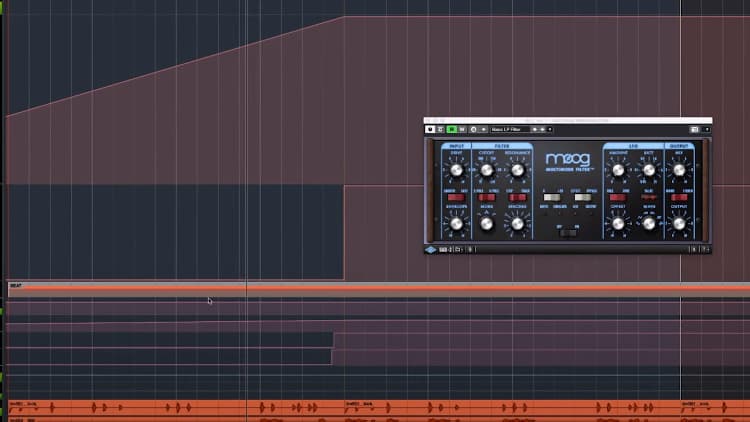The height and width of the screenshot is (422, 750).
Task: Click the pin window icon in the plugin header
Action: click(x=695, y=130)
